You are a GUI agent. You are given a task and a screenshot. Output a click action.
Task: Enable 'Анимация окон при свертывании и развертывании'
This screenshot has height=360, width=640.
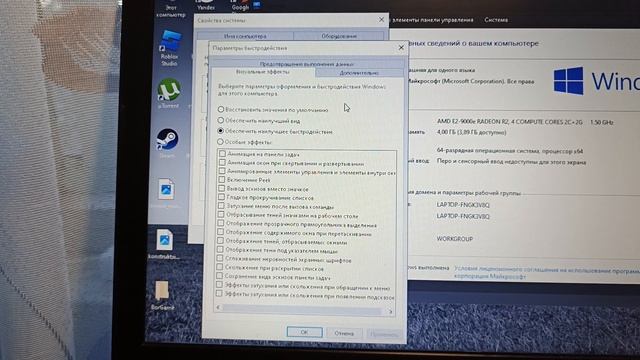pos(222,162)
